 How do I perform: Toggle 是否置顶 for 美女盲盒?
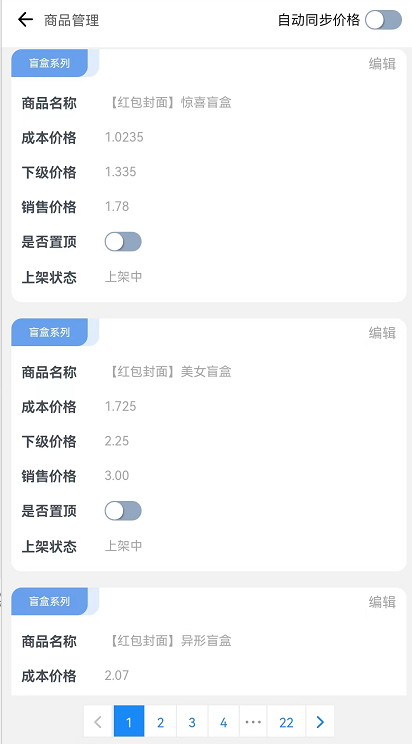pyautogui.click(x=123, y=511)
